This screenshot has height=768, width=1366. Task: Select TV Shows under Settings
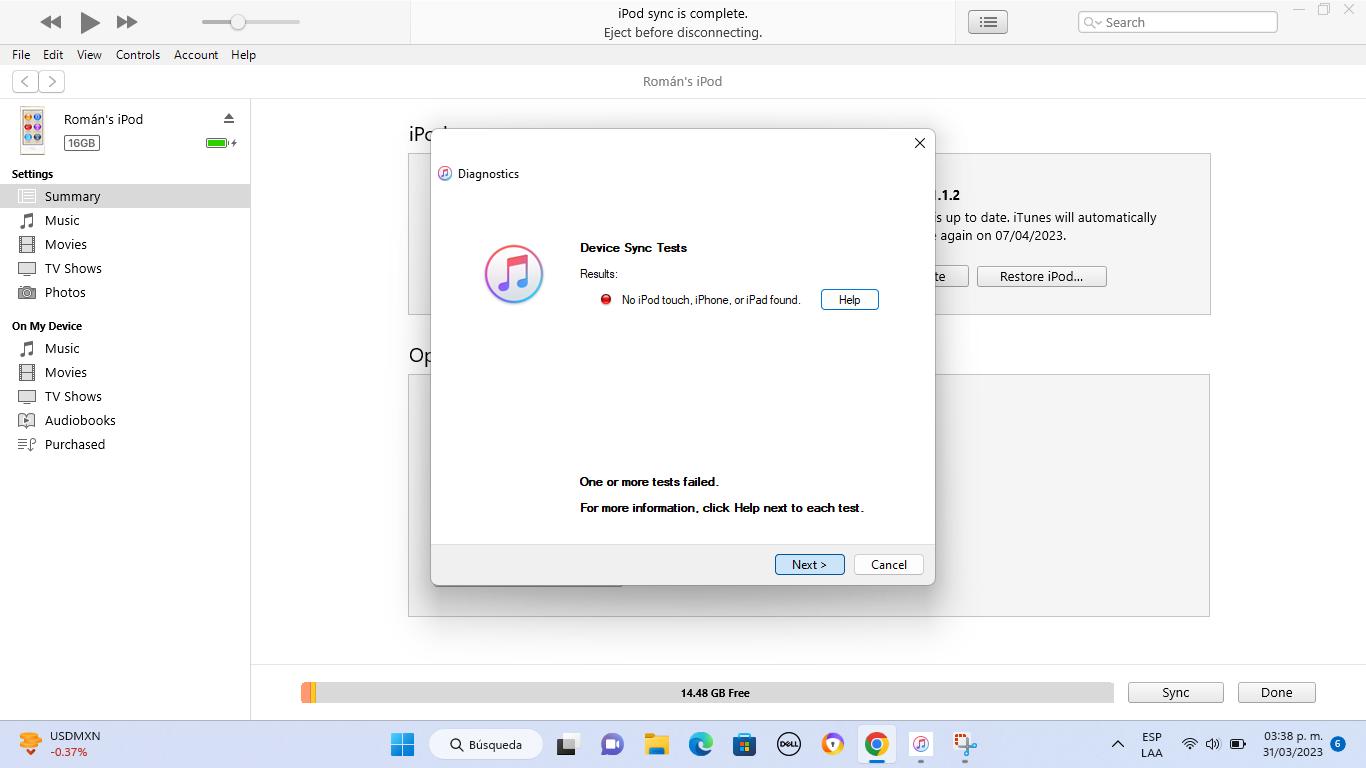coord(125,268)
